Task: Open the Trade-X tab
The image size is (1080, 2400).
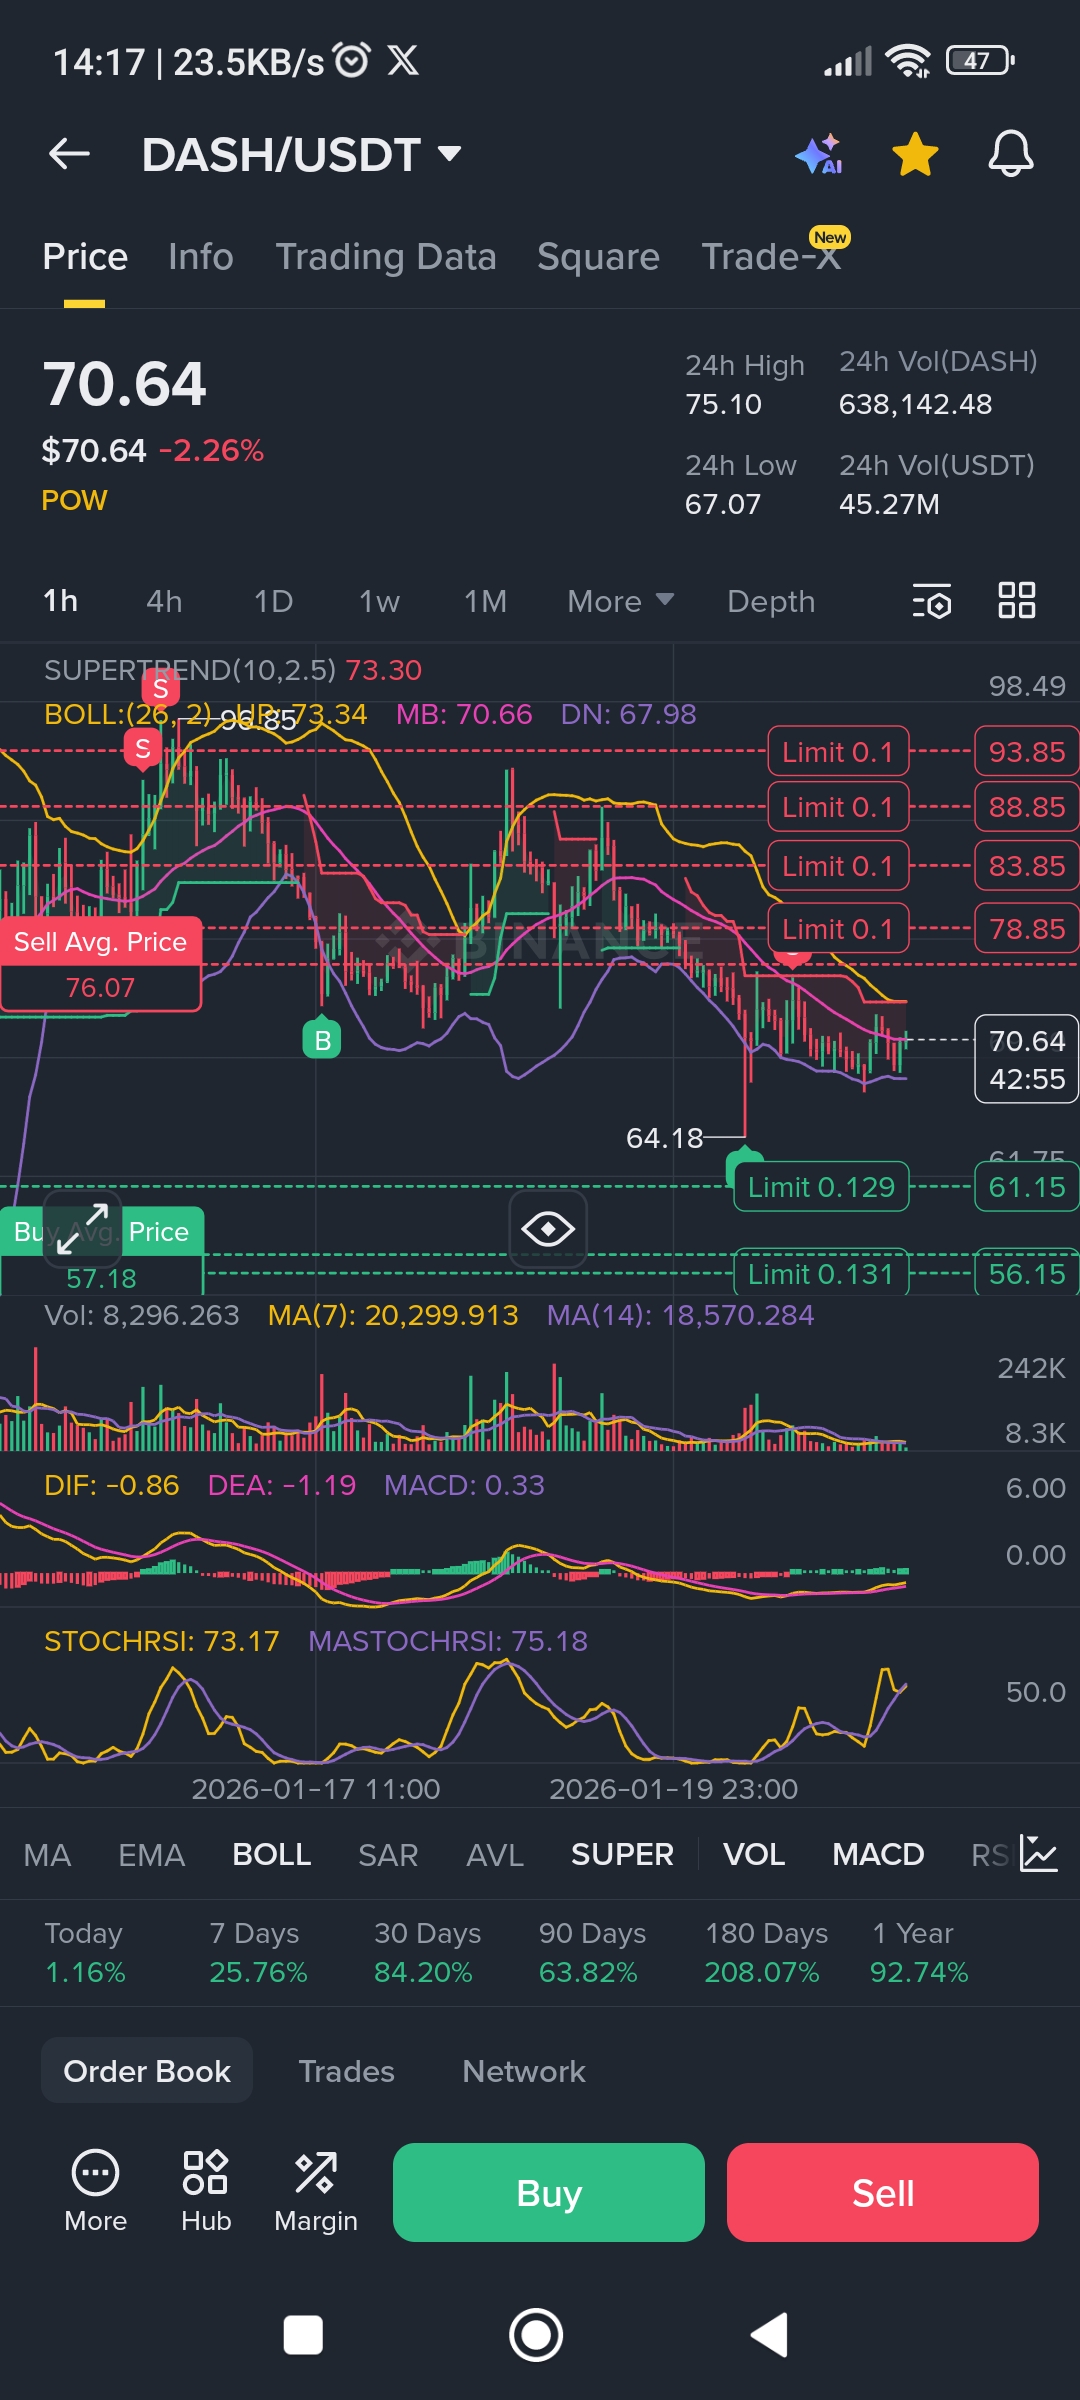Action: (x=772, y=256)
